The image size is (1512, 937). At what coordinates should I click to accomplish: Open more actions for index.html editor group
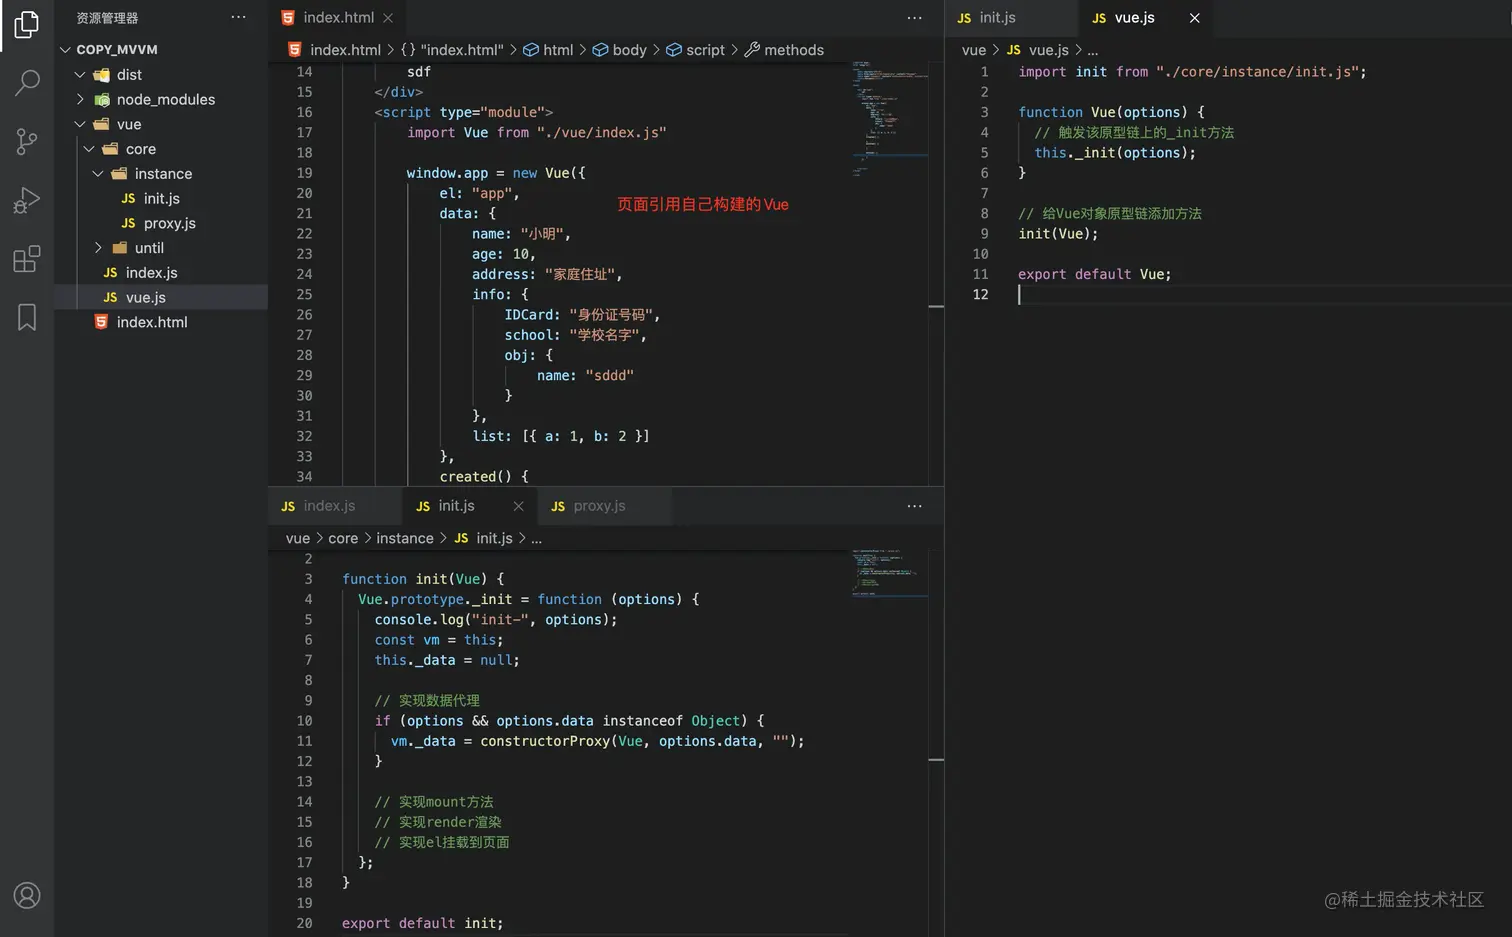tap(914, 17)
